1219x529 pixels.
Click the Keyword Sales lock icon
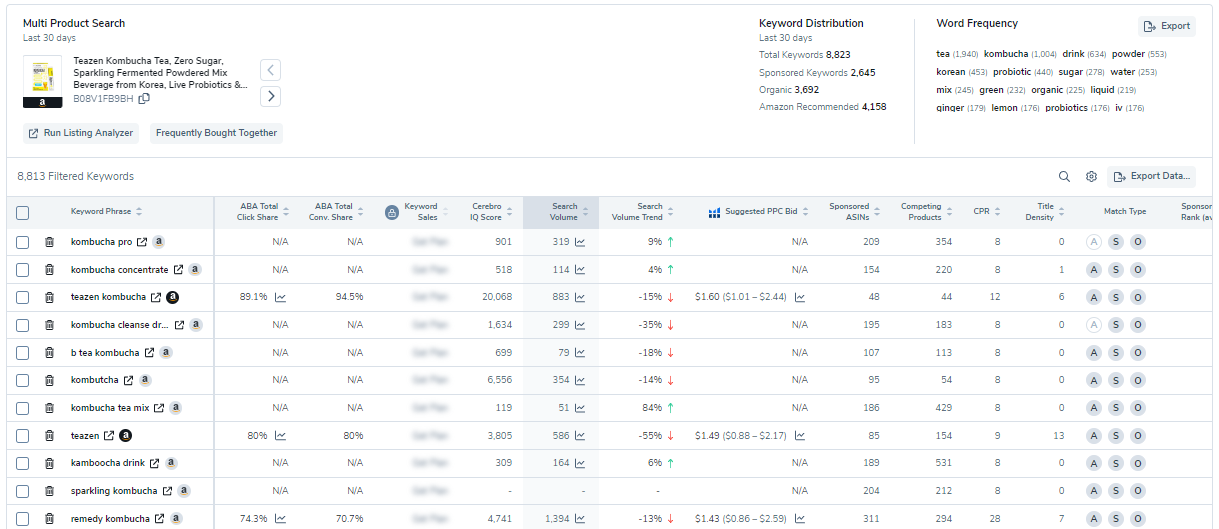[x=392, y=212]
